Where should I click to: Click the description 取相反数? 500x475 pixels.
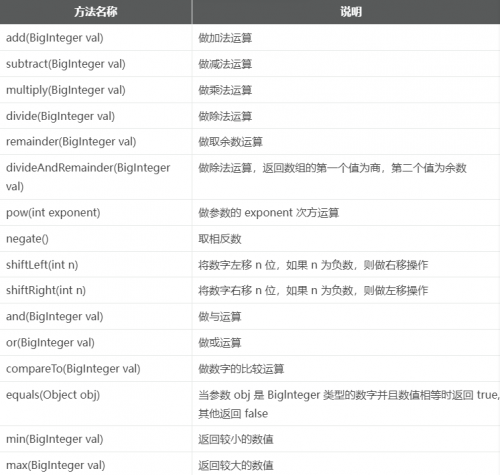coord(220,239)
